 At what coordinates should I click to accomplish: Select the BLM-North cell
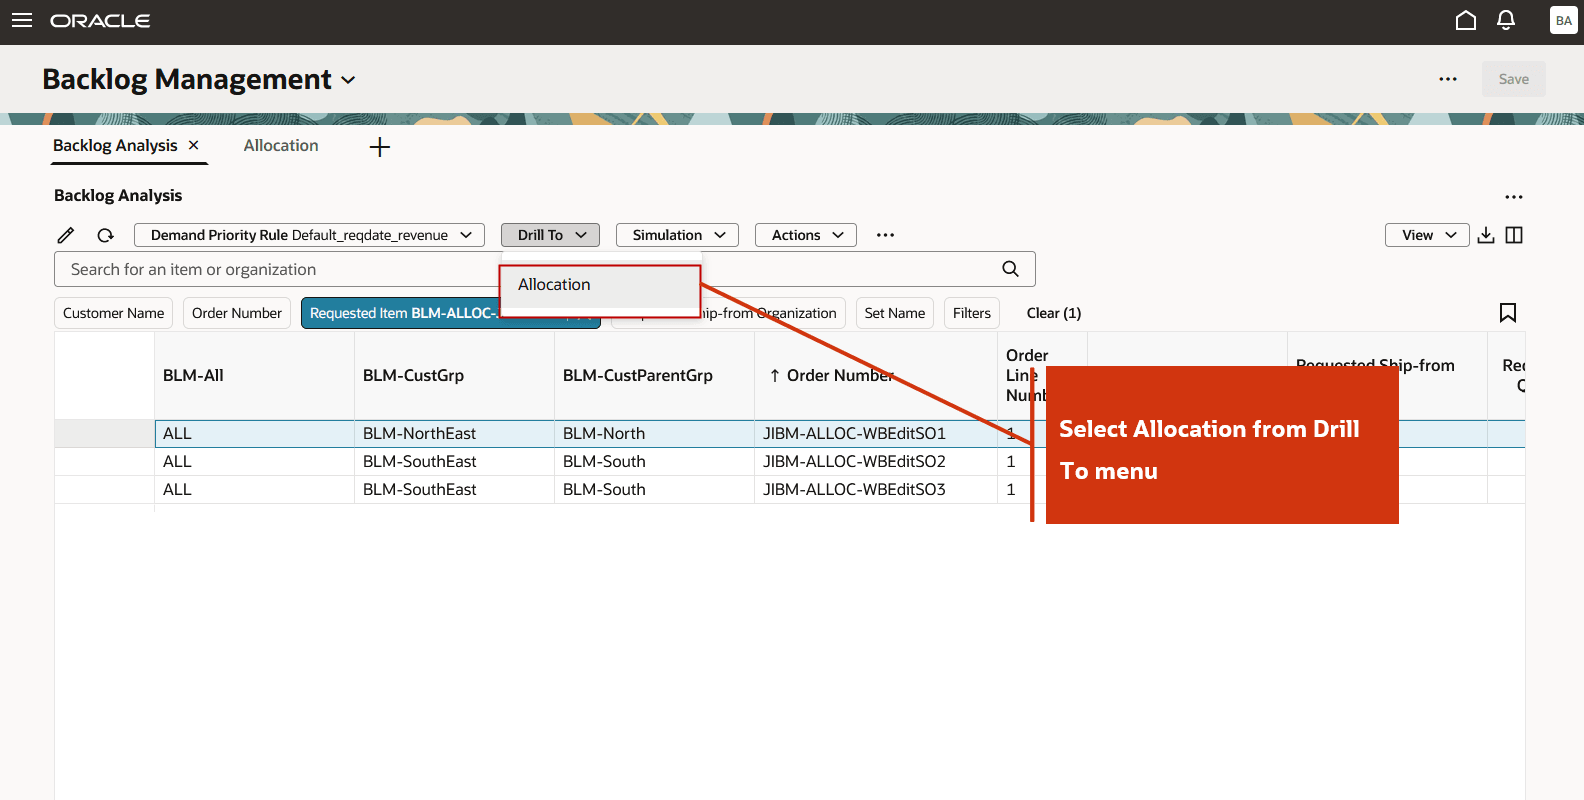coord(654,433)
